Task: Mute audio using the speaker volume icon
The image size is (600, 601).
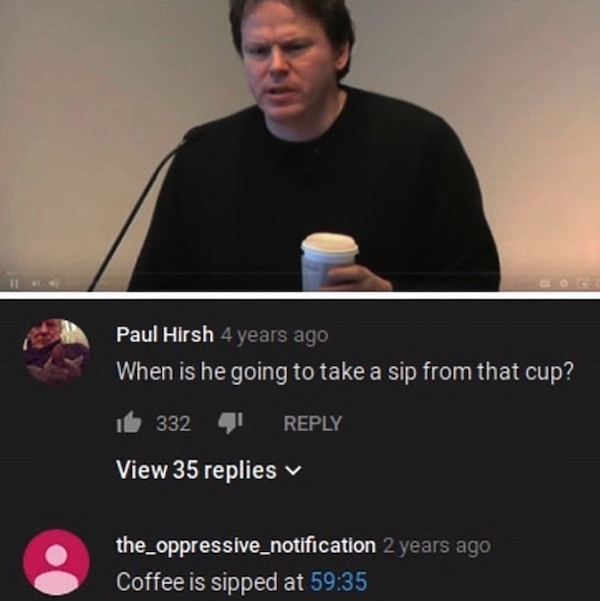Action: click(54, 284)
